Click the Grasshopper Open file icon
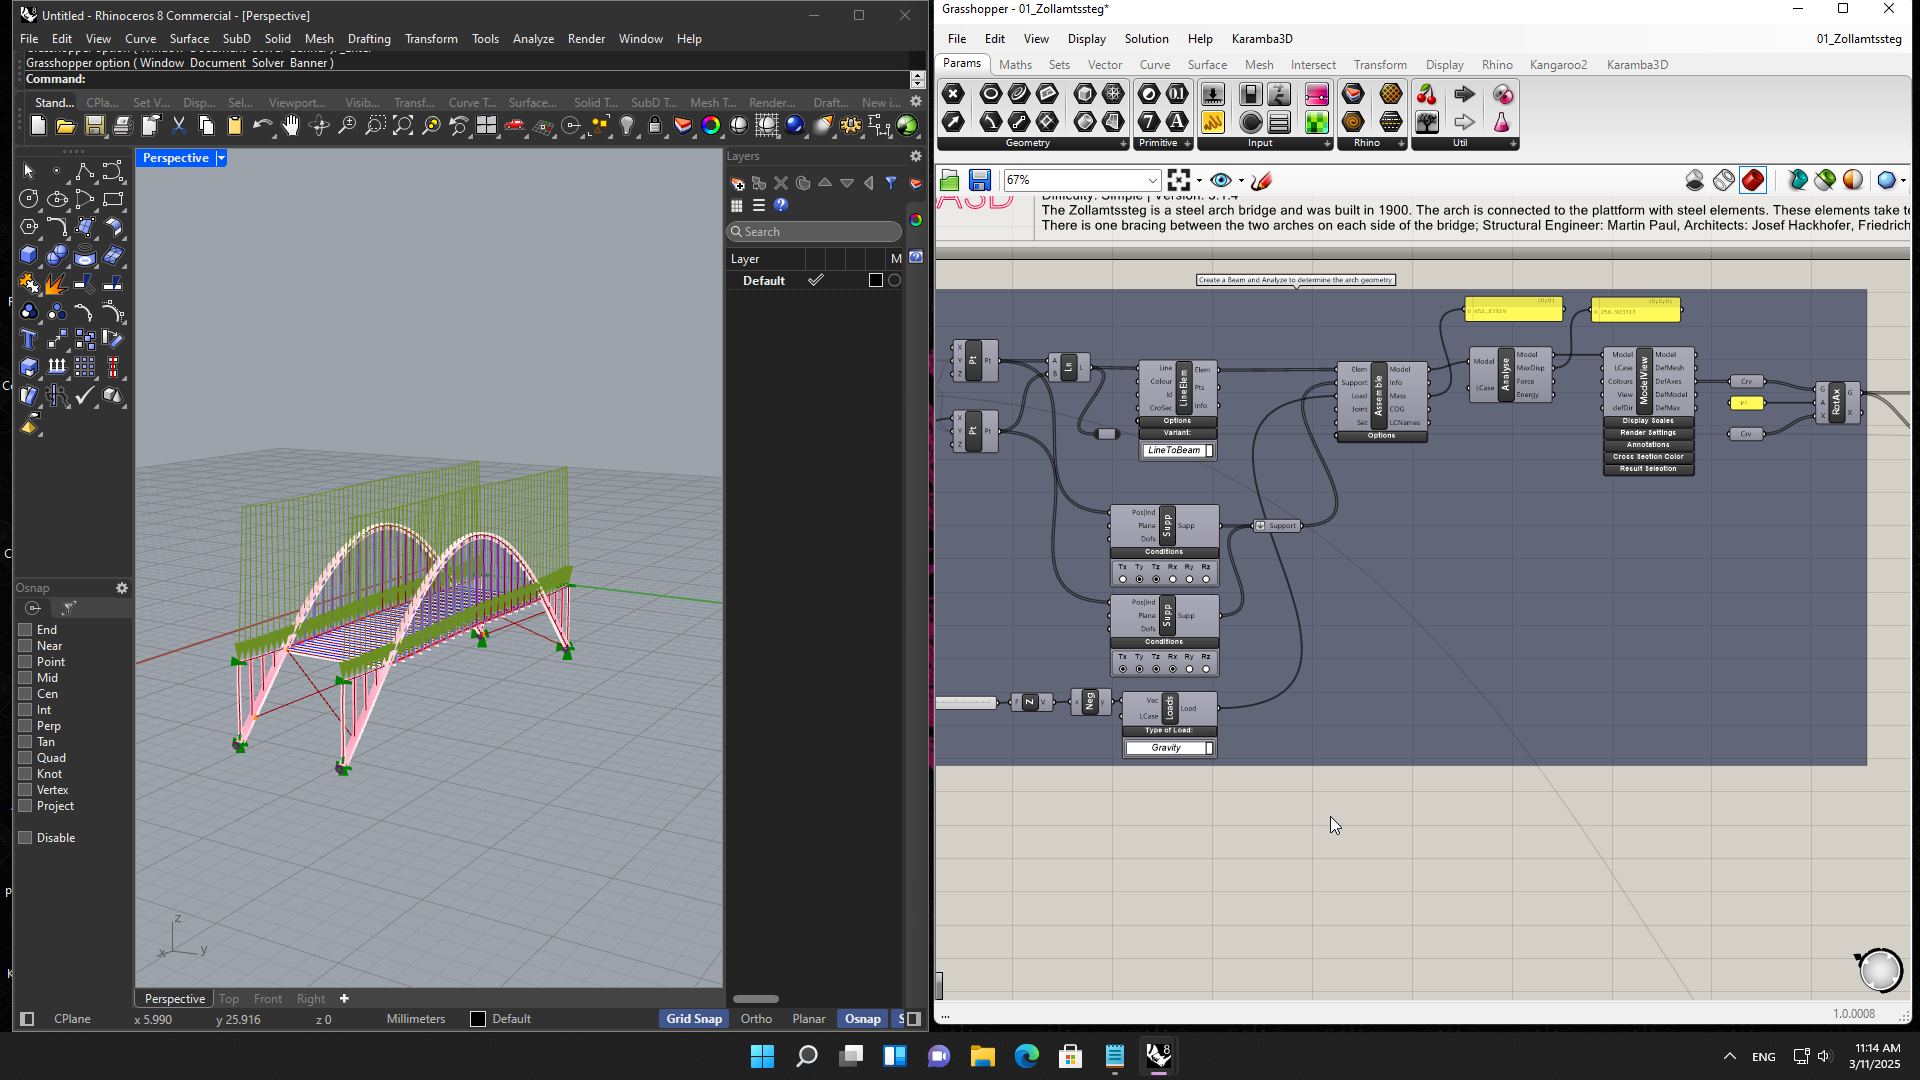Screen dimensions: 1920x1080 point(950,180)
